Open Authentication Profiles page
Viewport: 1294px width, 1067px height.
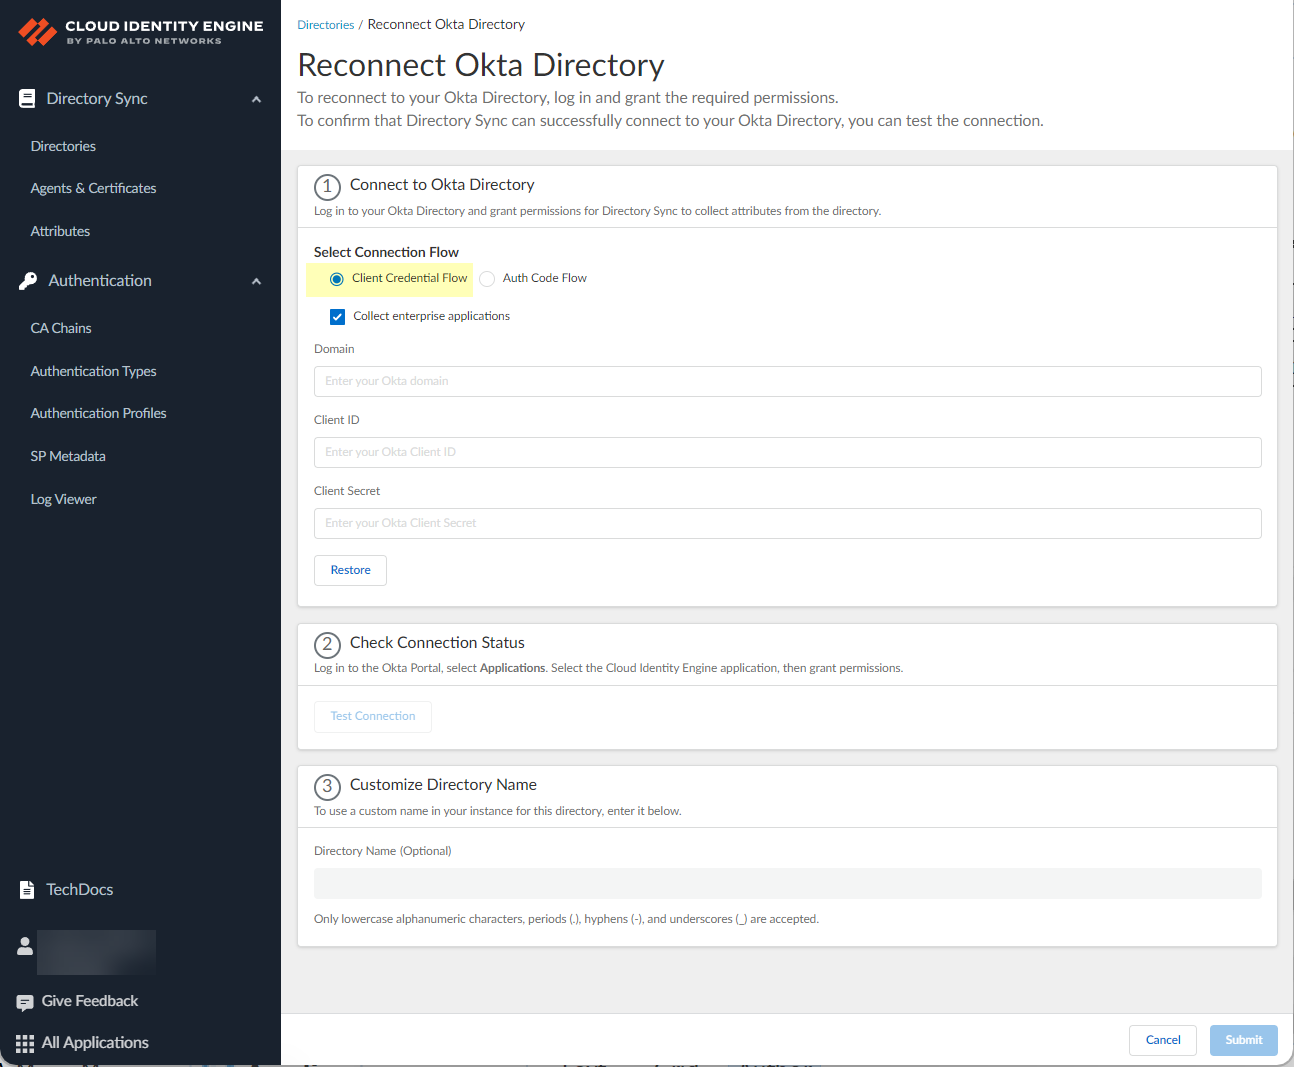tap(98, 413)
